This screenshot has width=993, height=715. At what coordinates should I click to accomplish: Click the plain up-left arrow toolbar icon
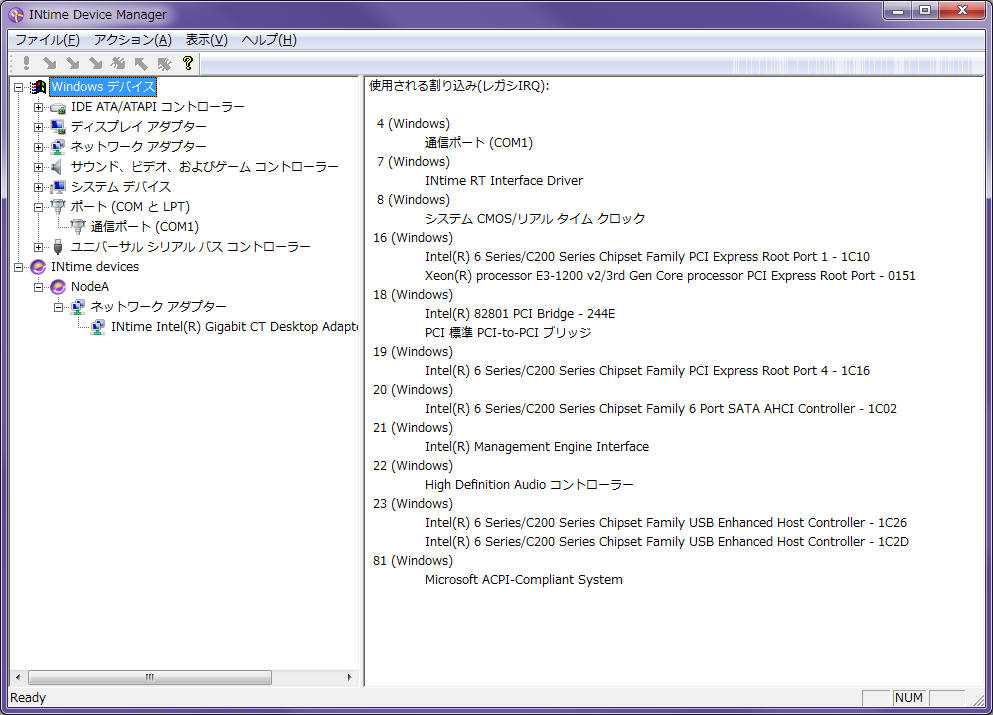click(141, 63)
